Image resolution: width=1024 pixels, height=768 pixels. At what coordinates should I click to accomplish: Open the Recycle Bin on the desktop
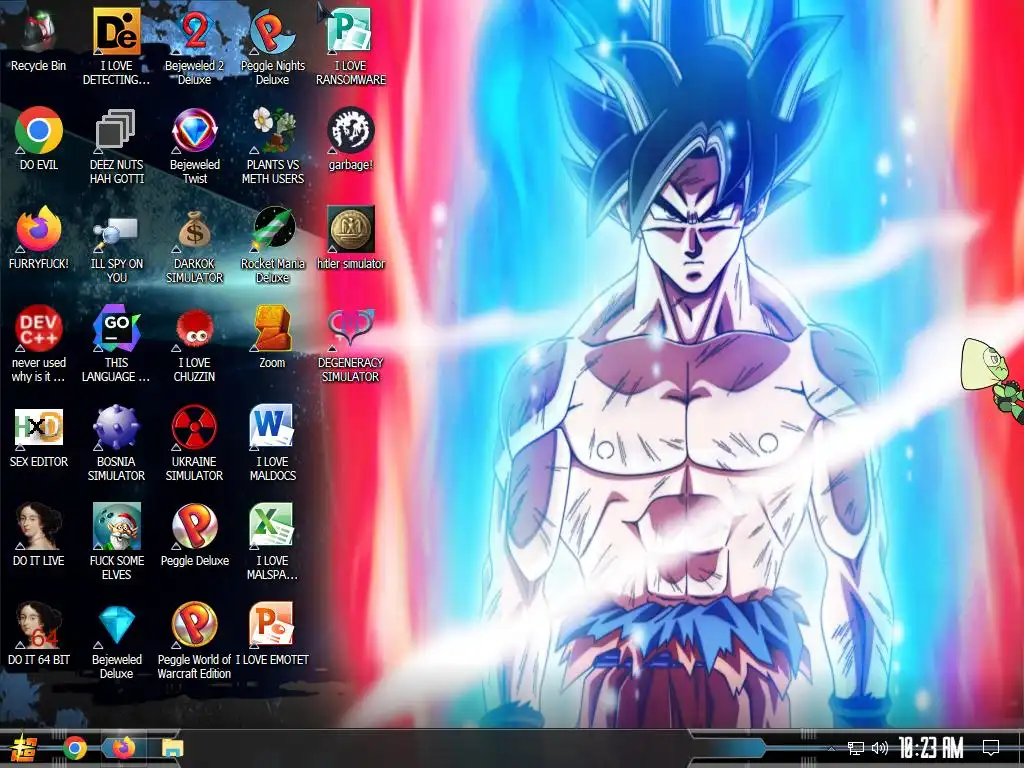(39, 40)
